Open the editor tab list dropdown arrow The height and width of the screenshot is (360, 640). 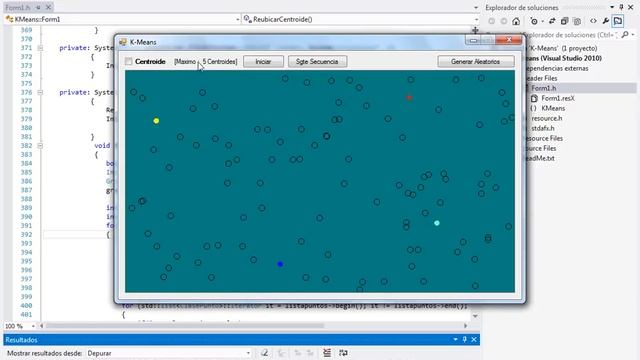(476, 7)
